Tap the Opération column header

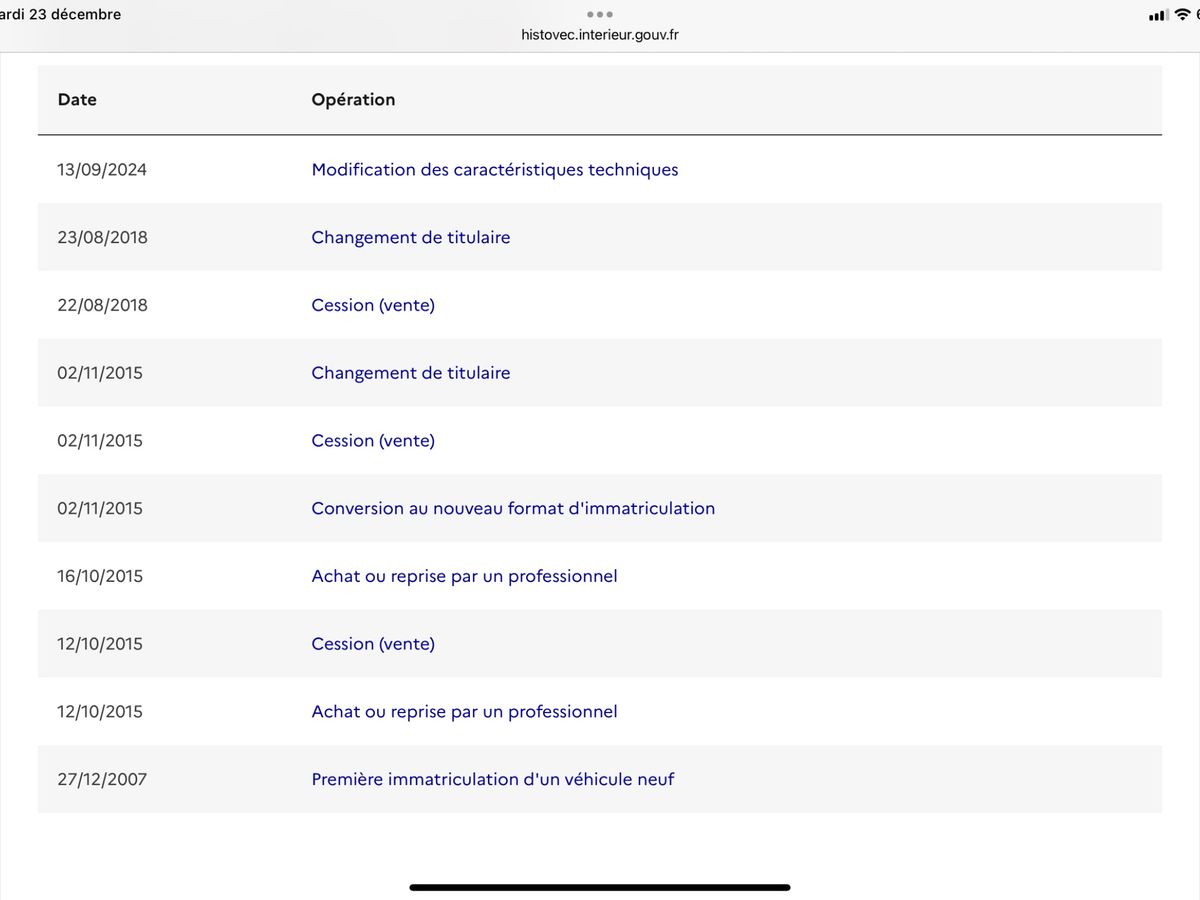click(353, 100)
